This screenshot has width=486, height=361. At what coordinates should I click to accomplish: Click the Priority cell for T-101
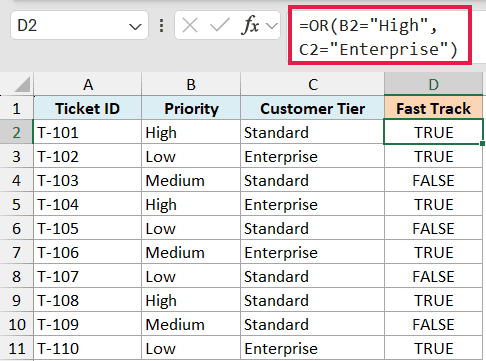pyautogui.click(x=191, y=132)
